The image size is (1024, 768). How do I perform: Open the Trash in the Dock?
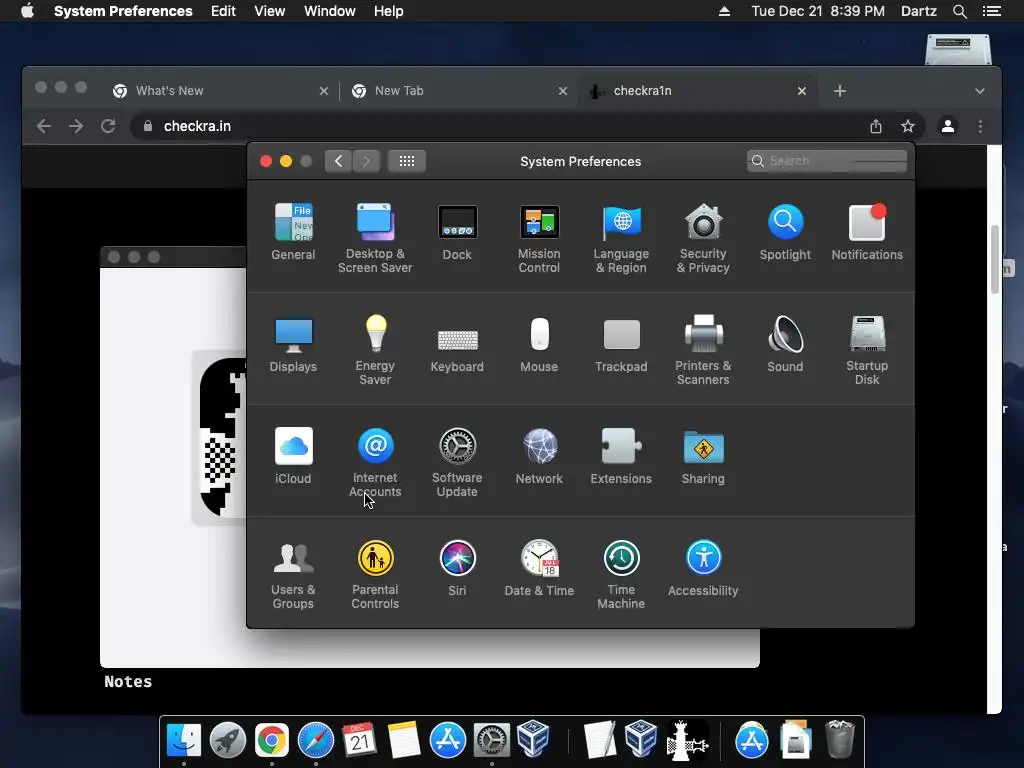(x=840, y=740)
